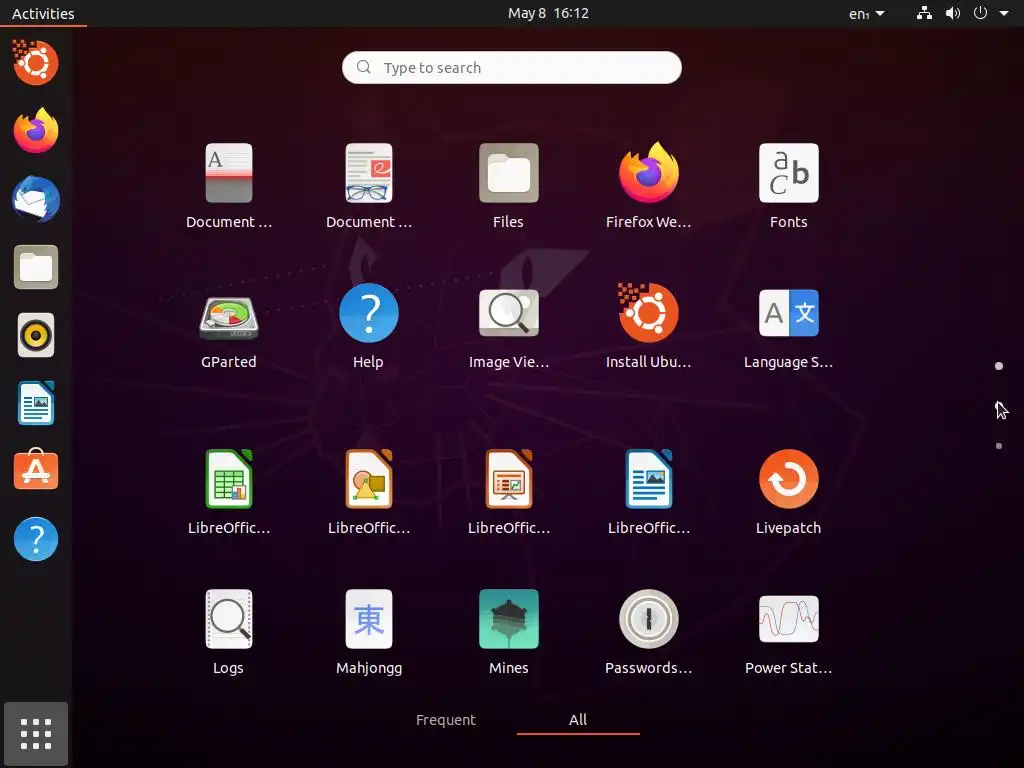Launch Rhythmbox music player from the dock
Viewport: 1024px width, 768px height.
pos(36,336)
